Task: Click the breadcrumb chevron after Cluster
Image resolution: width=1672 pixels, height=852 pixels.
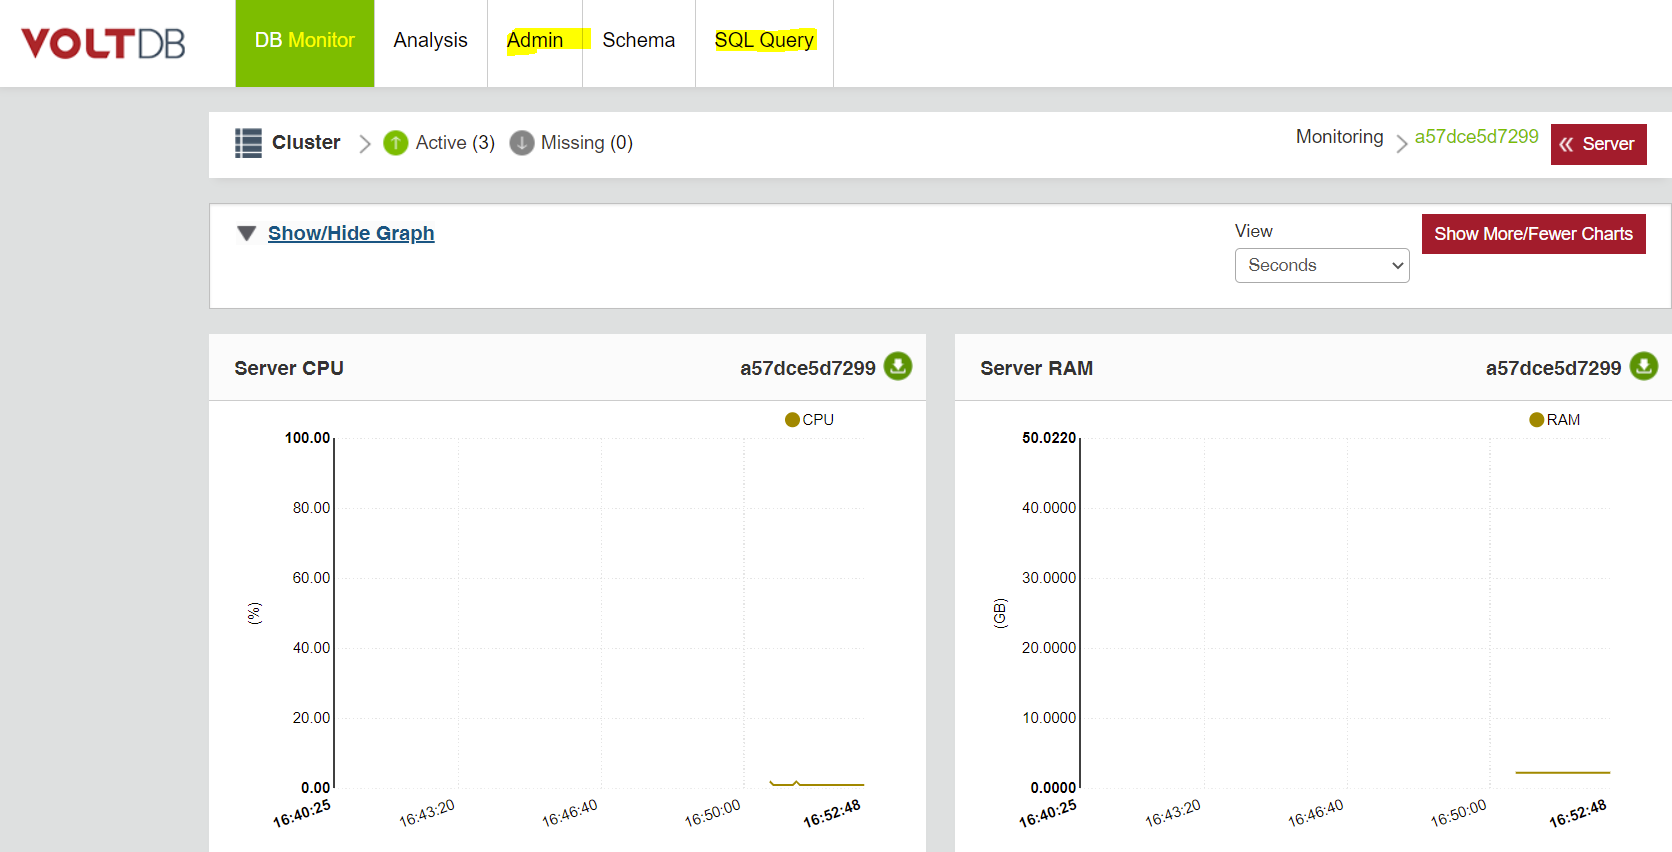Action: pyautogui.click(x=365, y=144)
